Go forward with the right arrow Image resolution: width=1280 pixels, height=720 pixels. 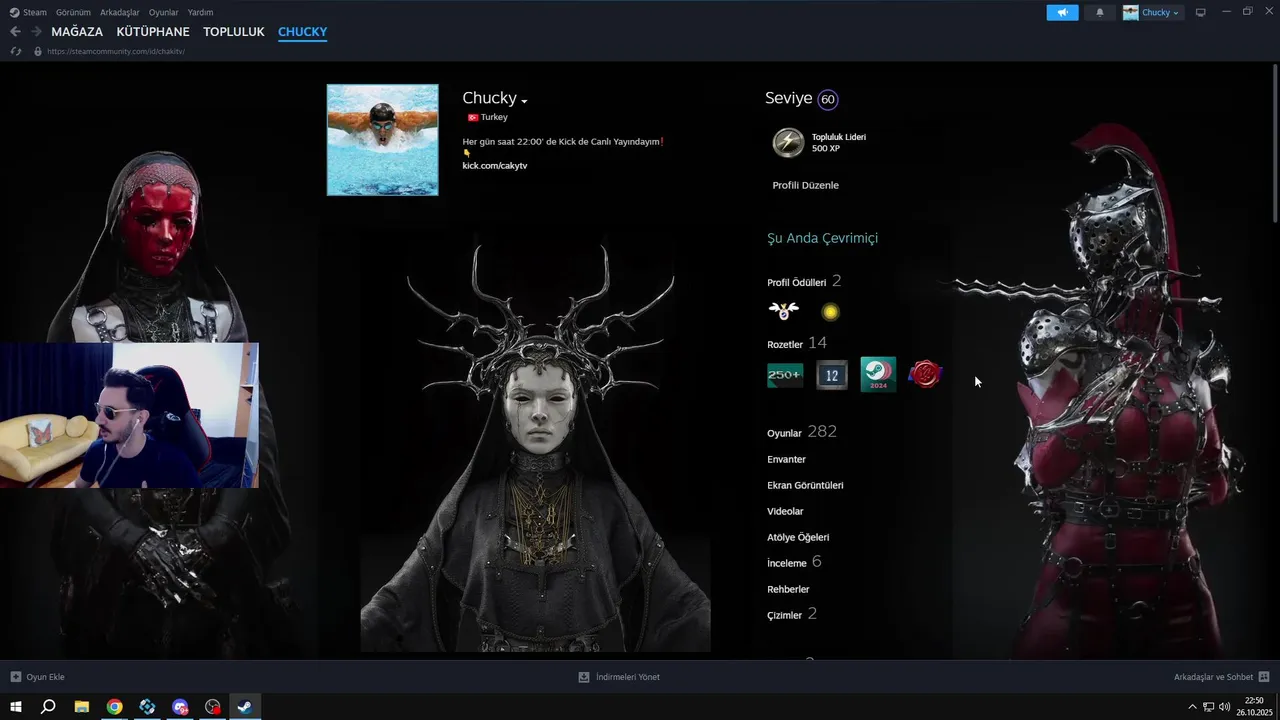point(36,32)
